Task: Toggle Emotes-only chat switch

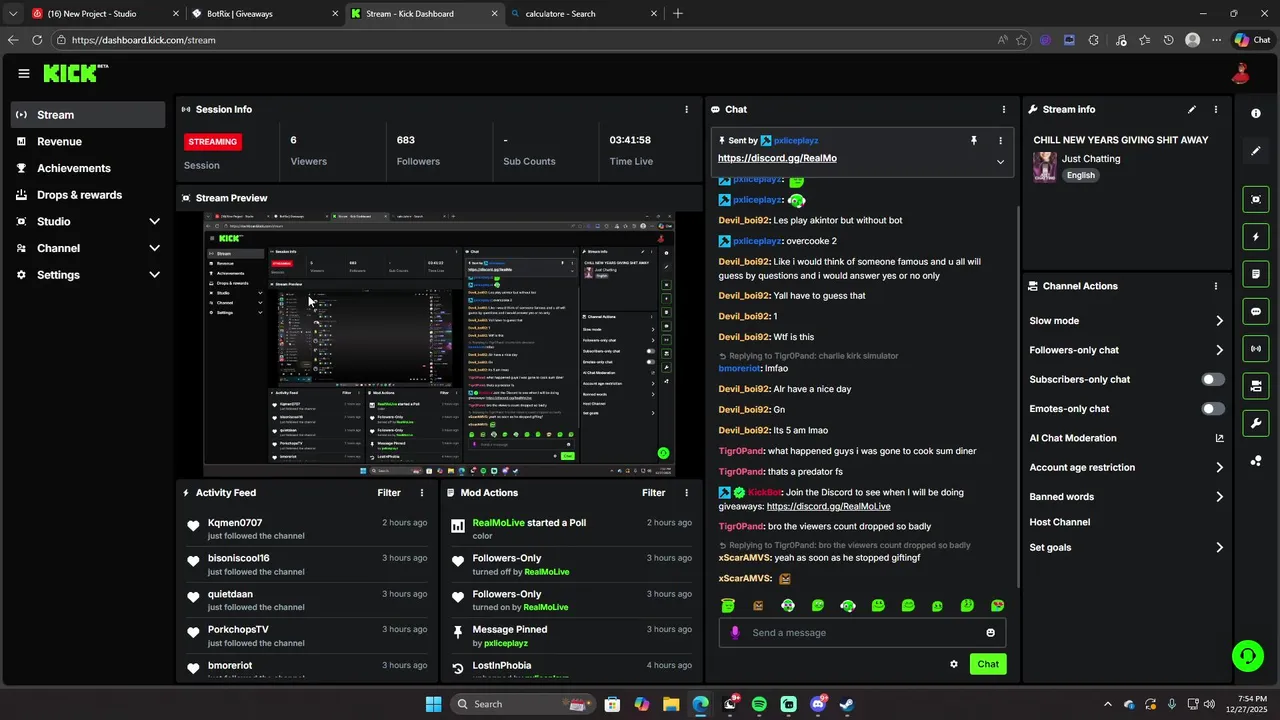Action: pos(1213,409)
